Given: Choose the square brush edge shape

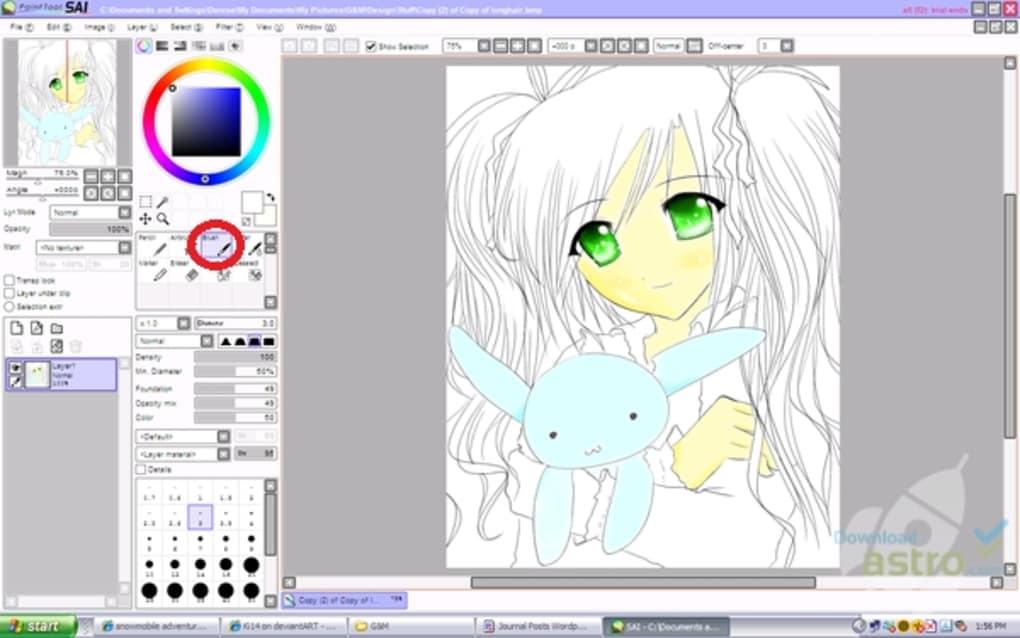Looking at the screenshot, I should (x=269, y=341).
